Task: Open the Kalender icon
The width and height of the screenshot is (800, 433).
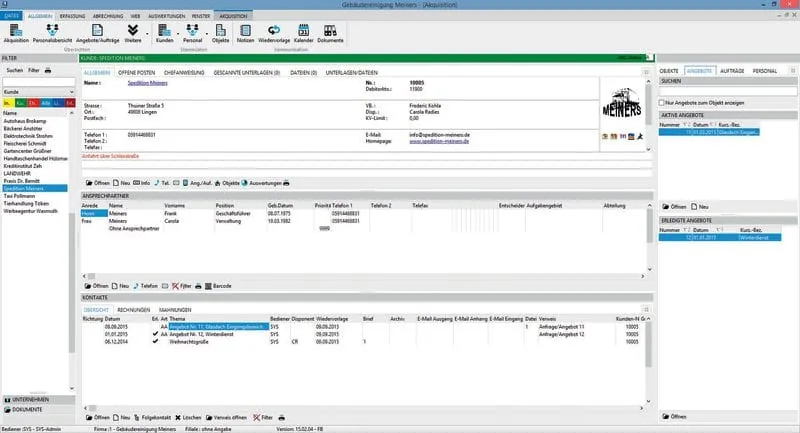Action: click(303, 34)
